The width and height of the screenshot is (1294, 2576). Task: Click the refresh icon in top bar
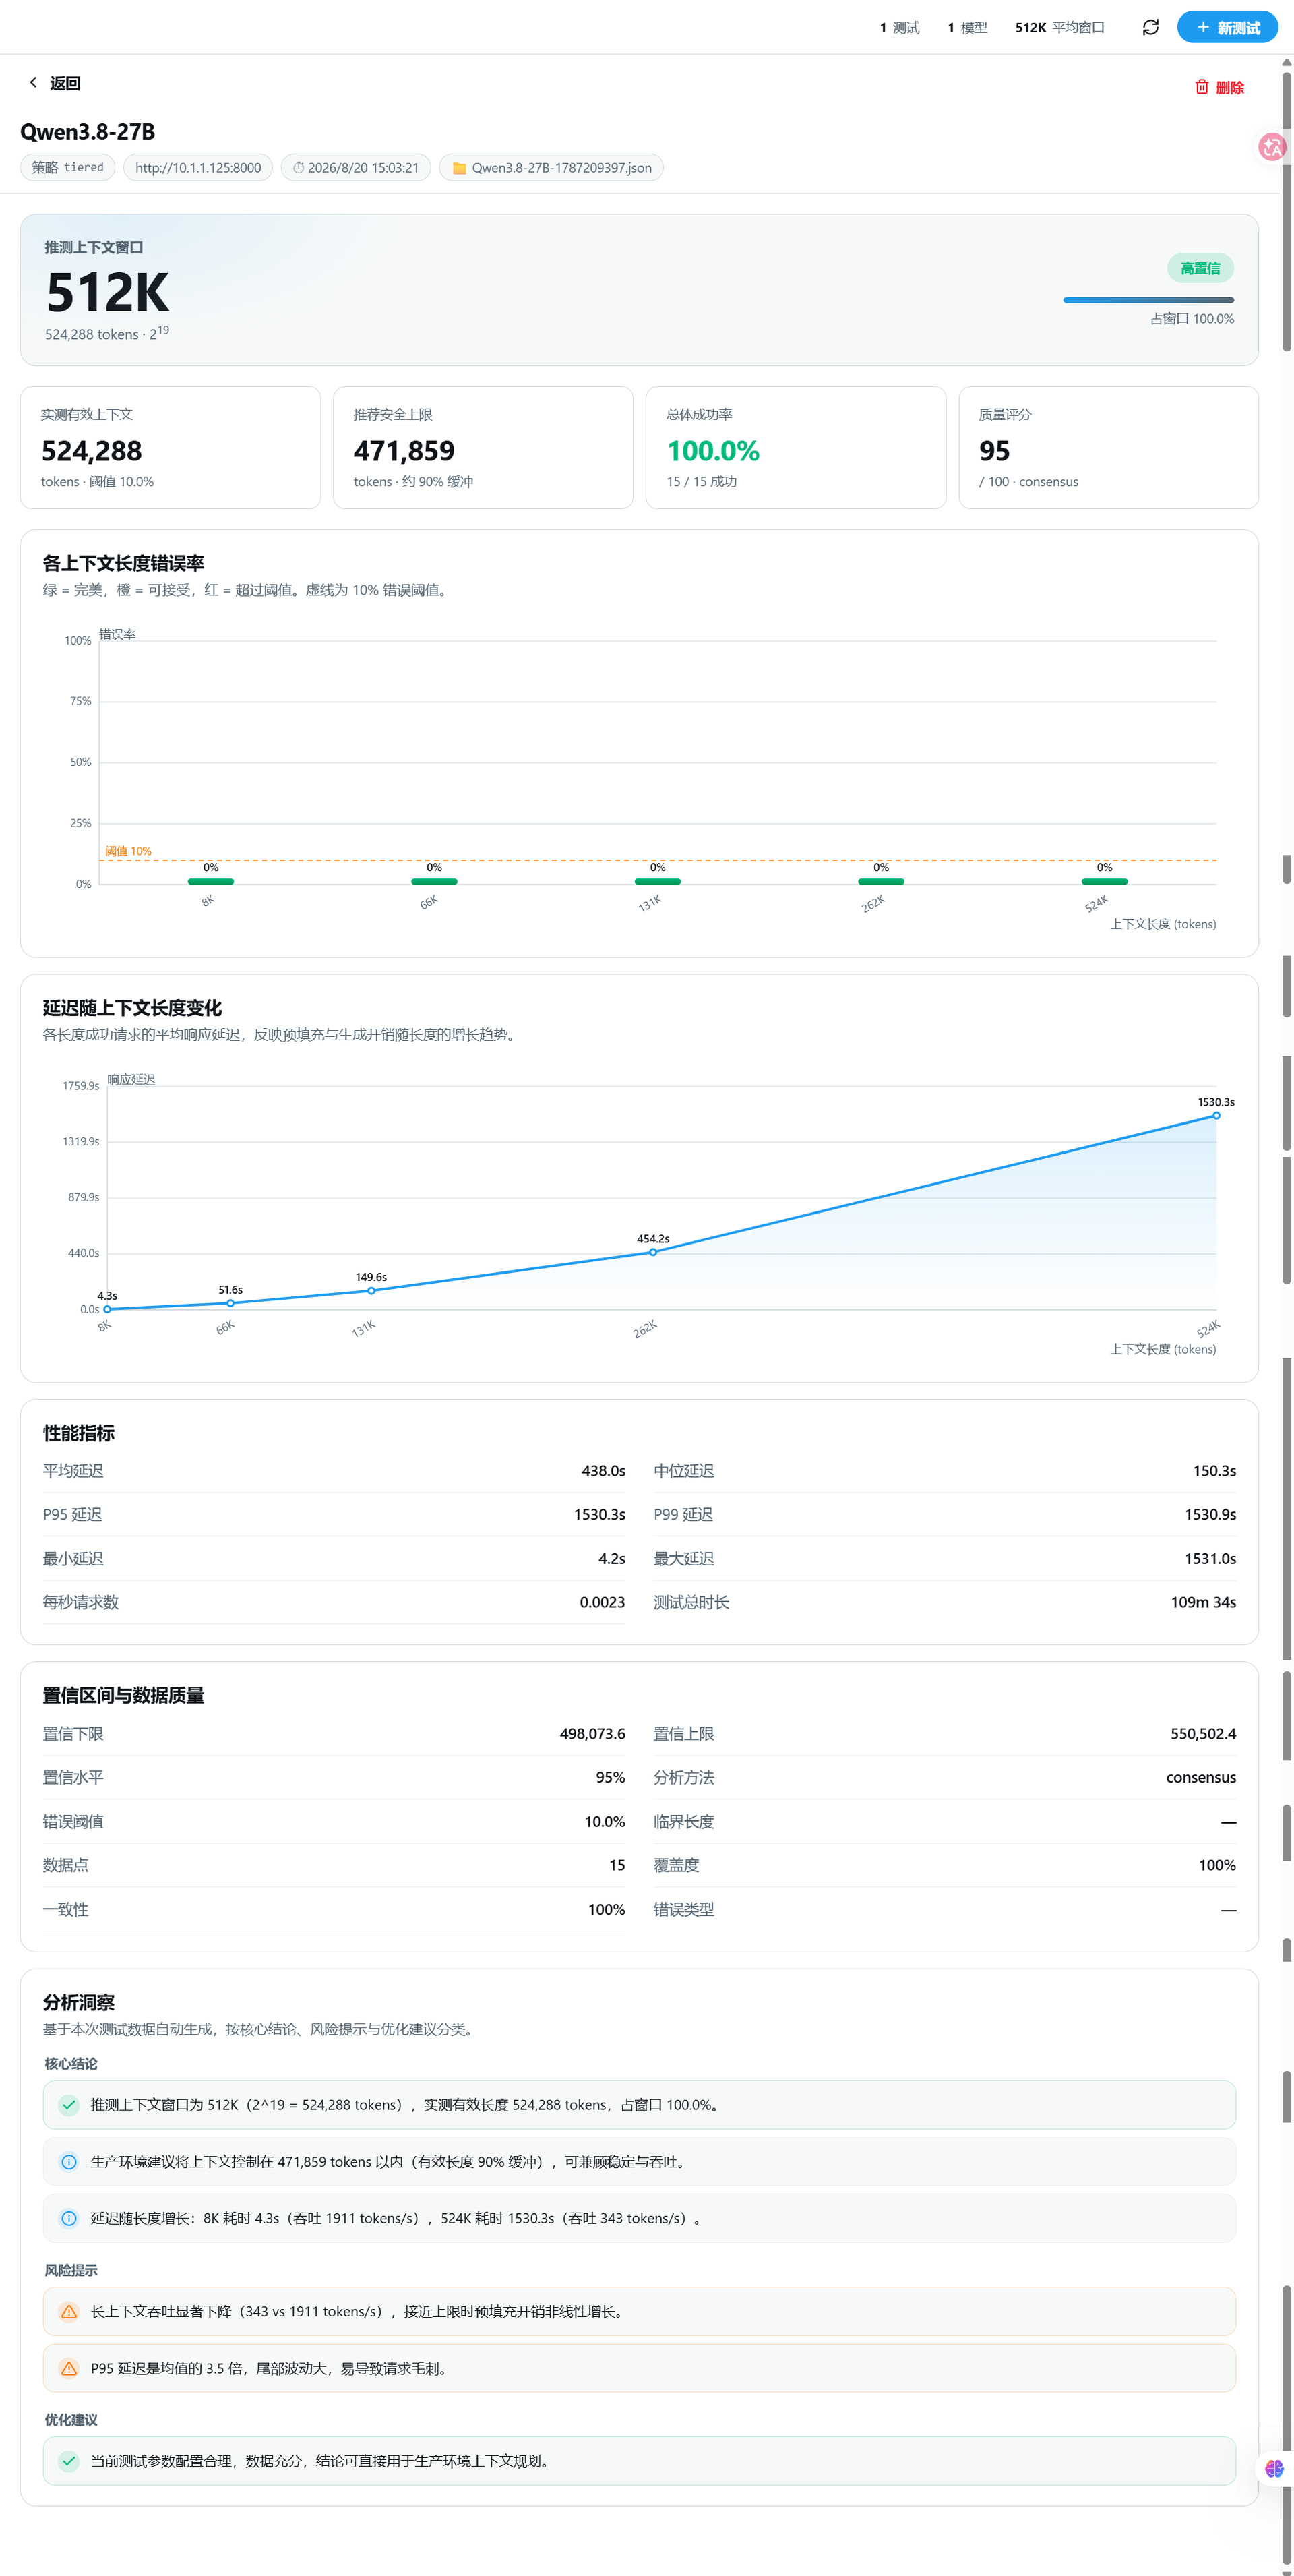[1150, 27]
